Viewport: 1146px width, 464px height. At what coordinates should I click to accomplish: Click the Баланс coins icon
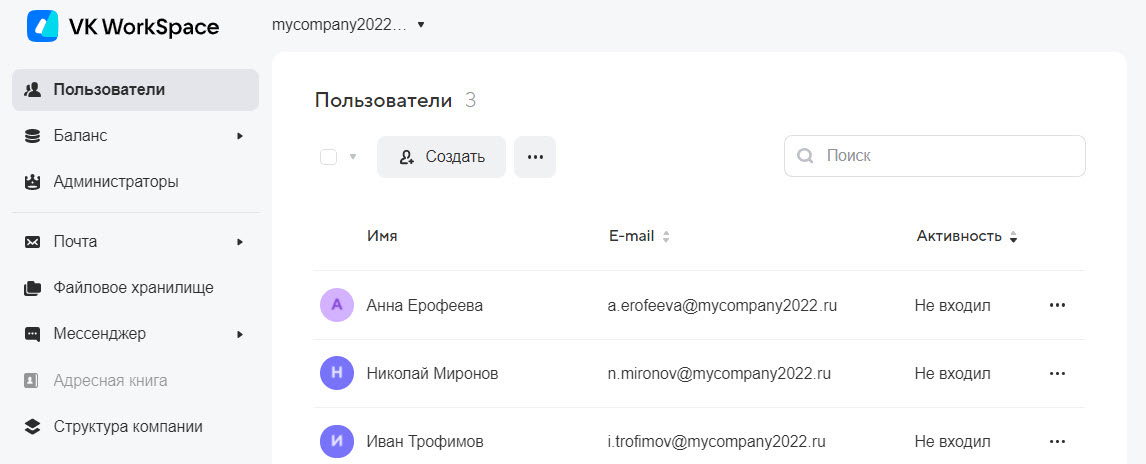[32, 136]
